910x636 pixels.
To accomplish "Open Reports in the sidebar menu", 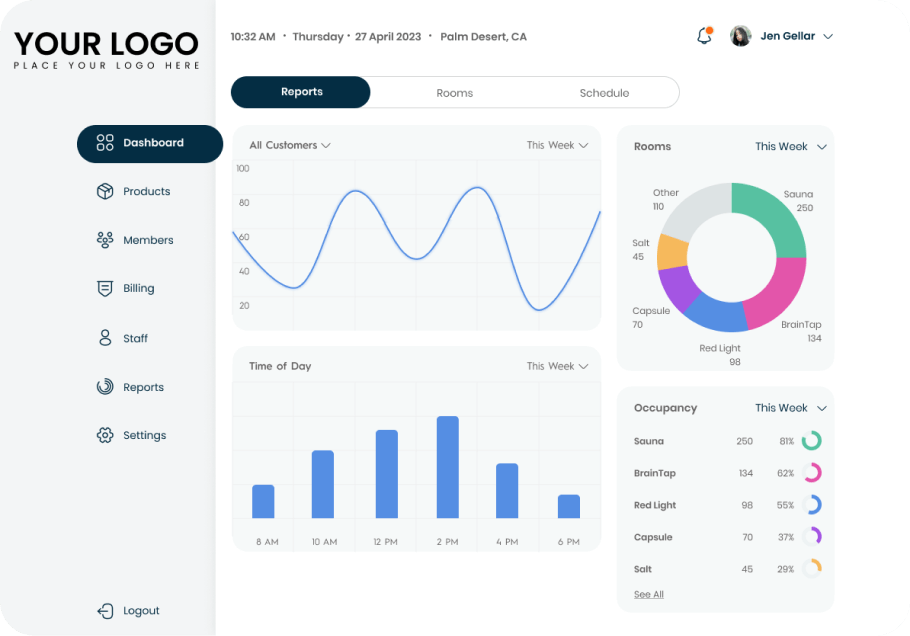I will (131, 386).
